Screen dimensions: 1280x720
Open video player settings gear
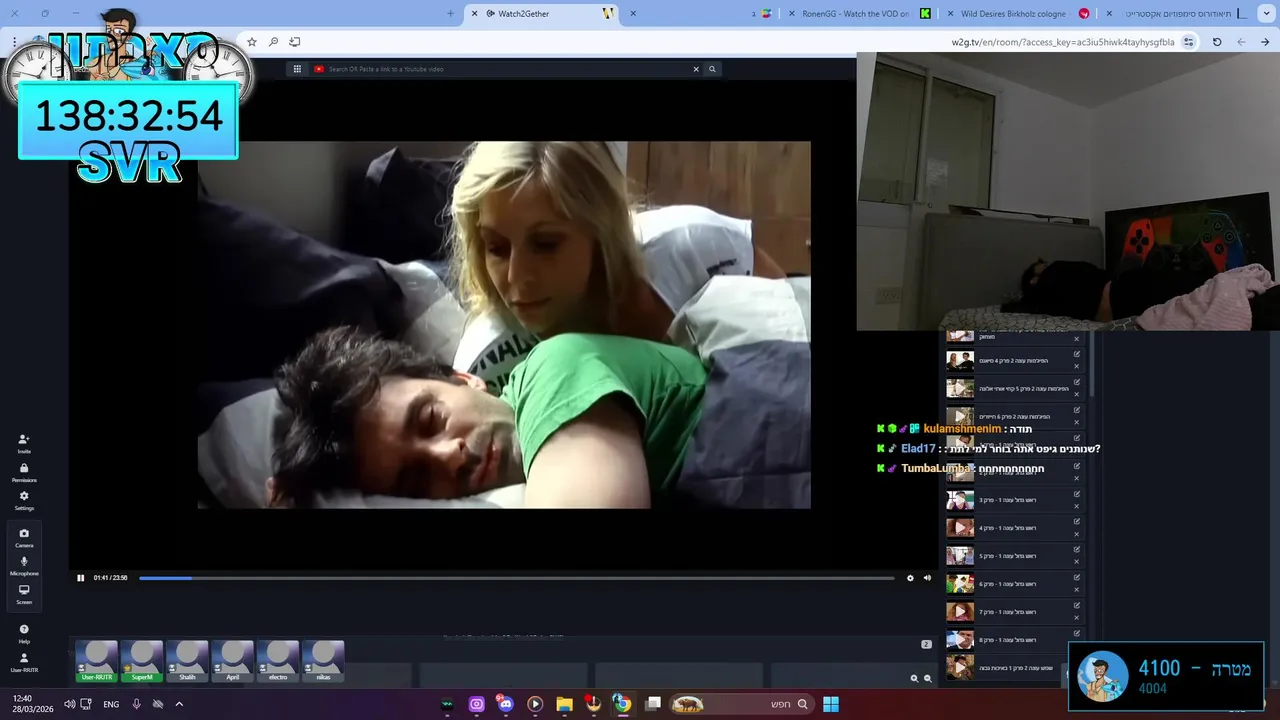coord(910,578)
